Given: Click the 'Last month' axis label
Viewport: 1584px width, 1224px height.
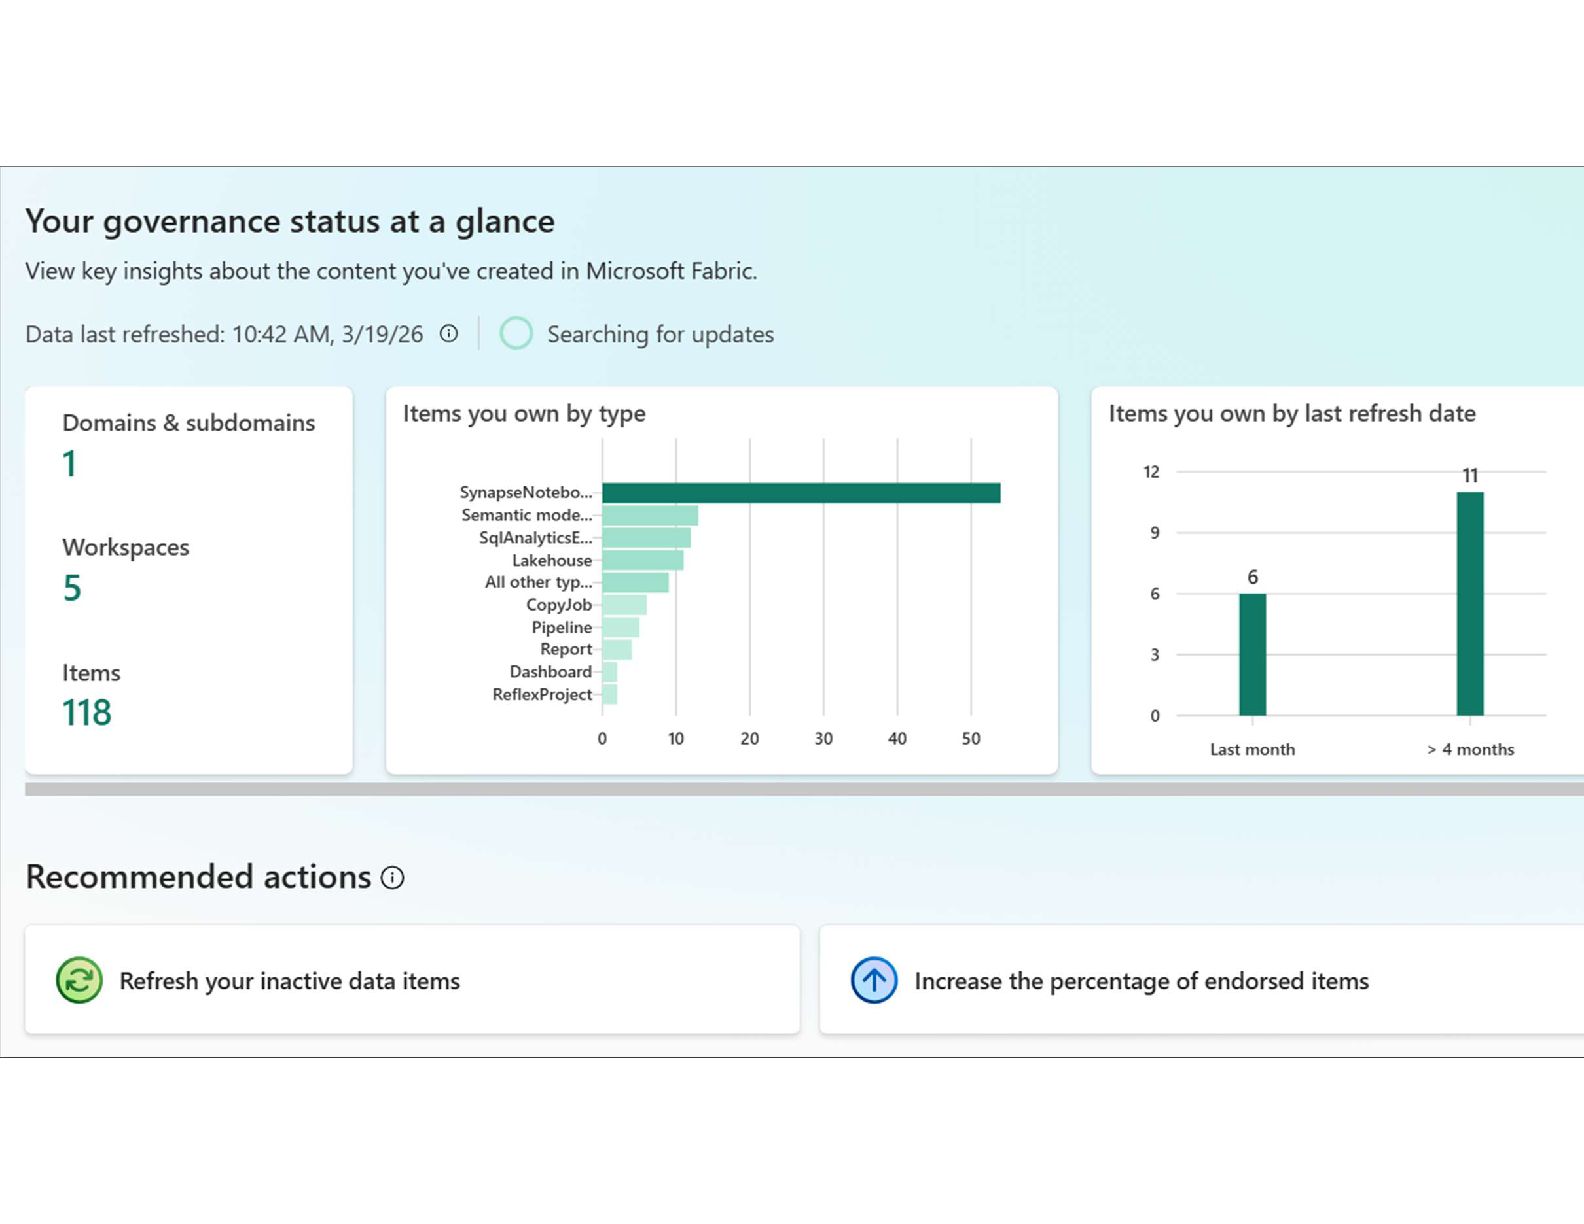Looking at the screenshot, I should coord(1252,750).
